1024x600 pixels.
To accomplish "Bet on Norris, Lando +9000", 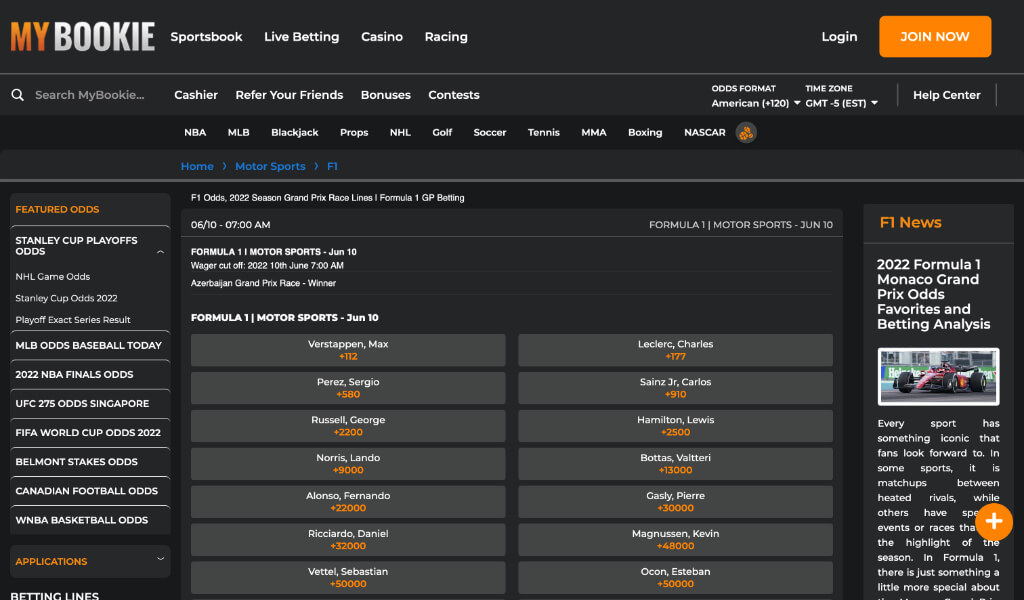I will click(348, 464).
